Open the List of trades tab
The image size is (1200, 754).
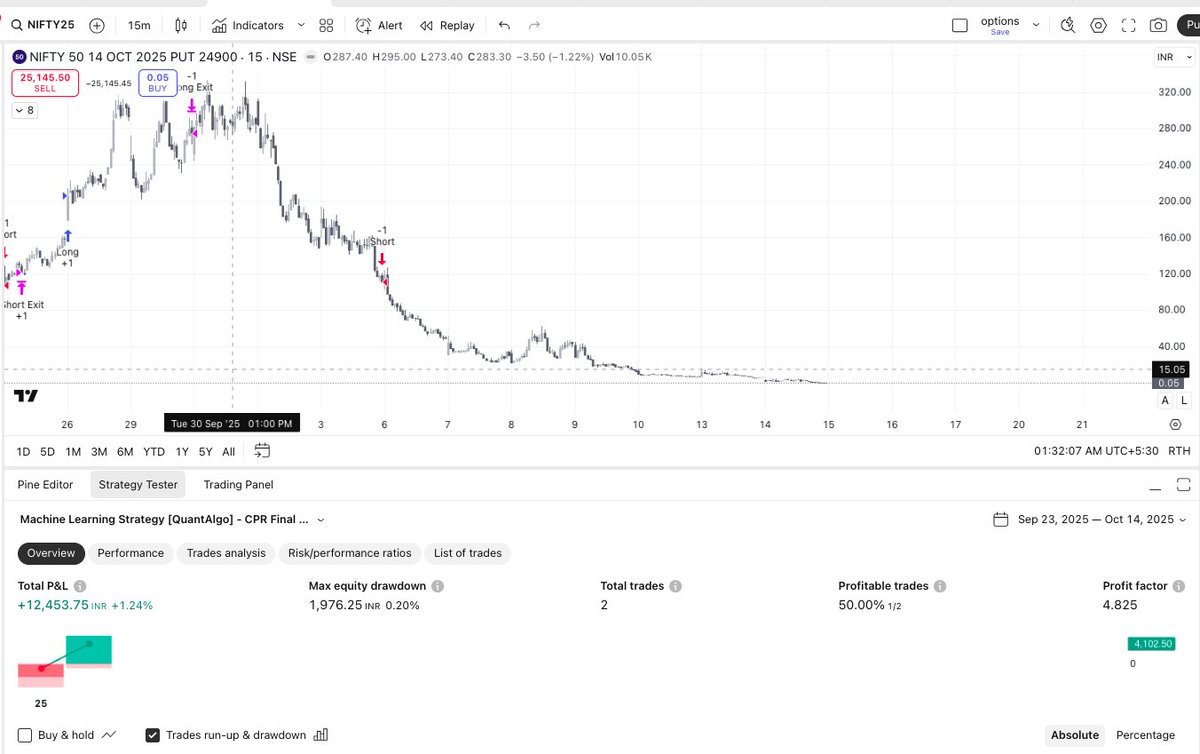(467, 553)
